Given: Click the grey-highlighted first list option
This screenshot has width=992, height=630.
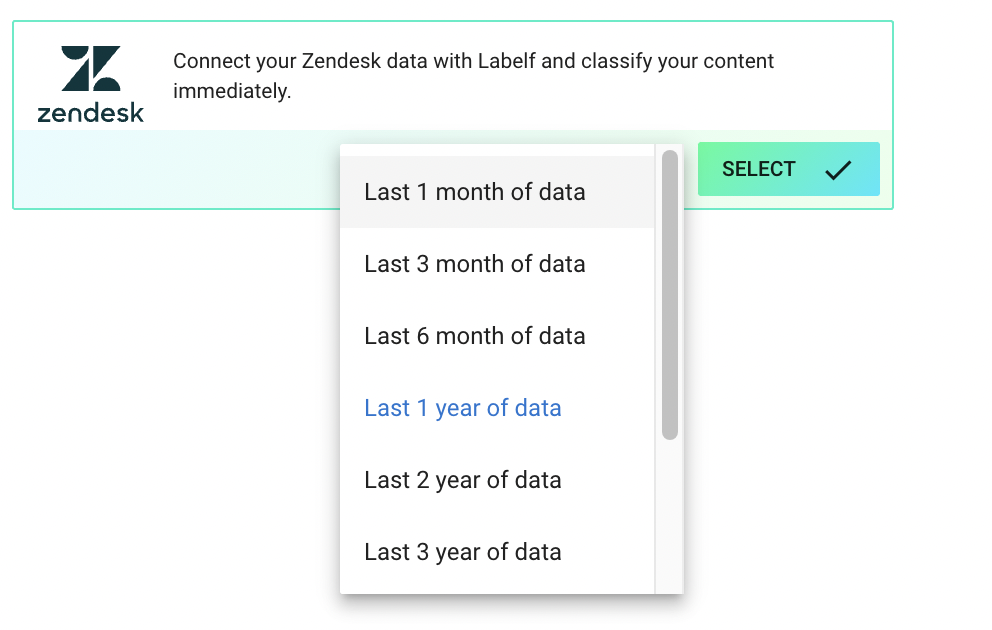Looking at the screenshot, I should (497, 192).
